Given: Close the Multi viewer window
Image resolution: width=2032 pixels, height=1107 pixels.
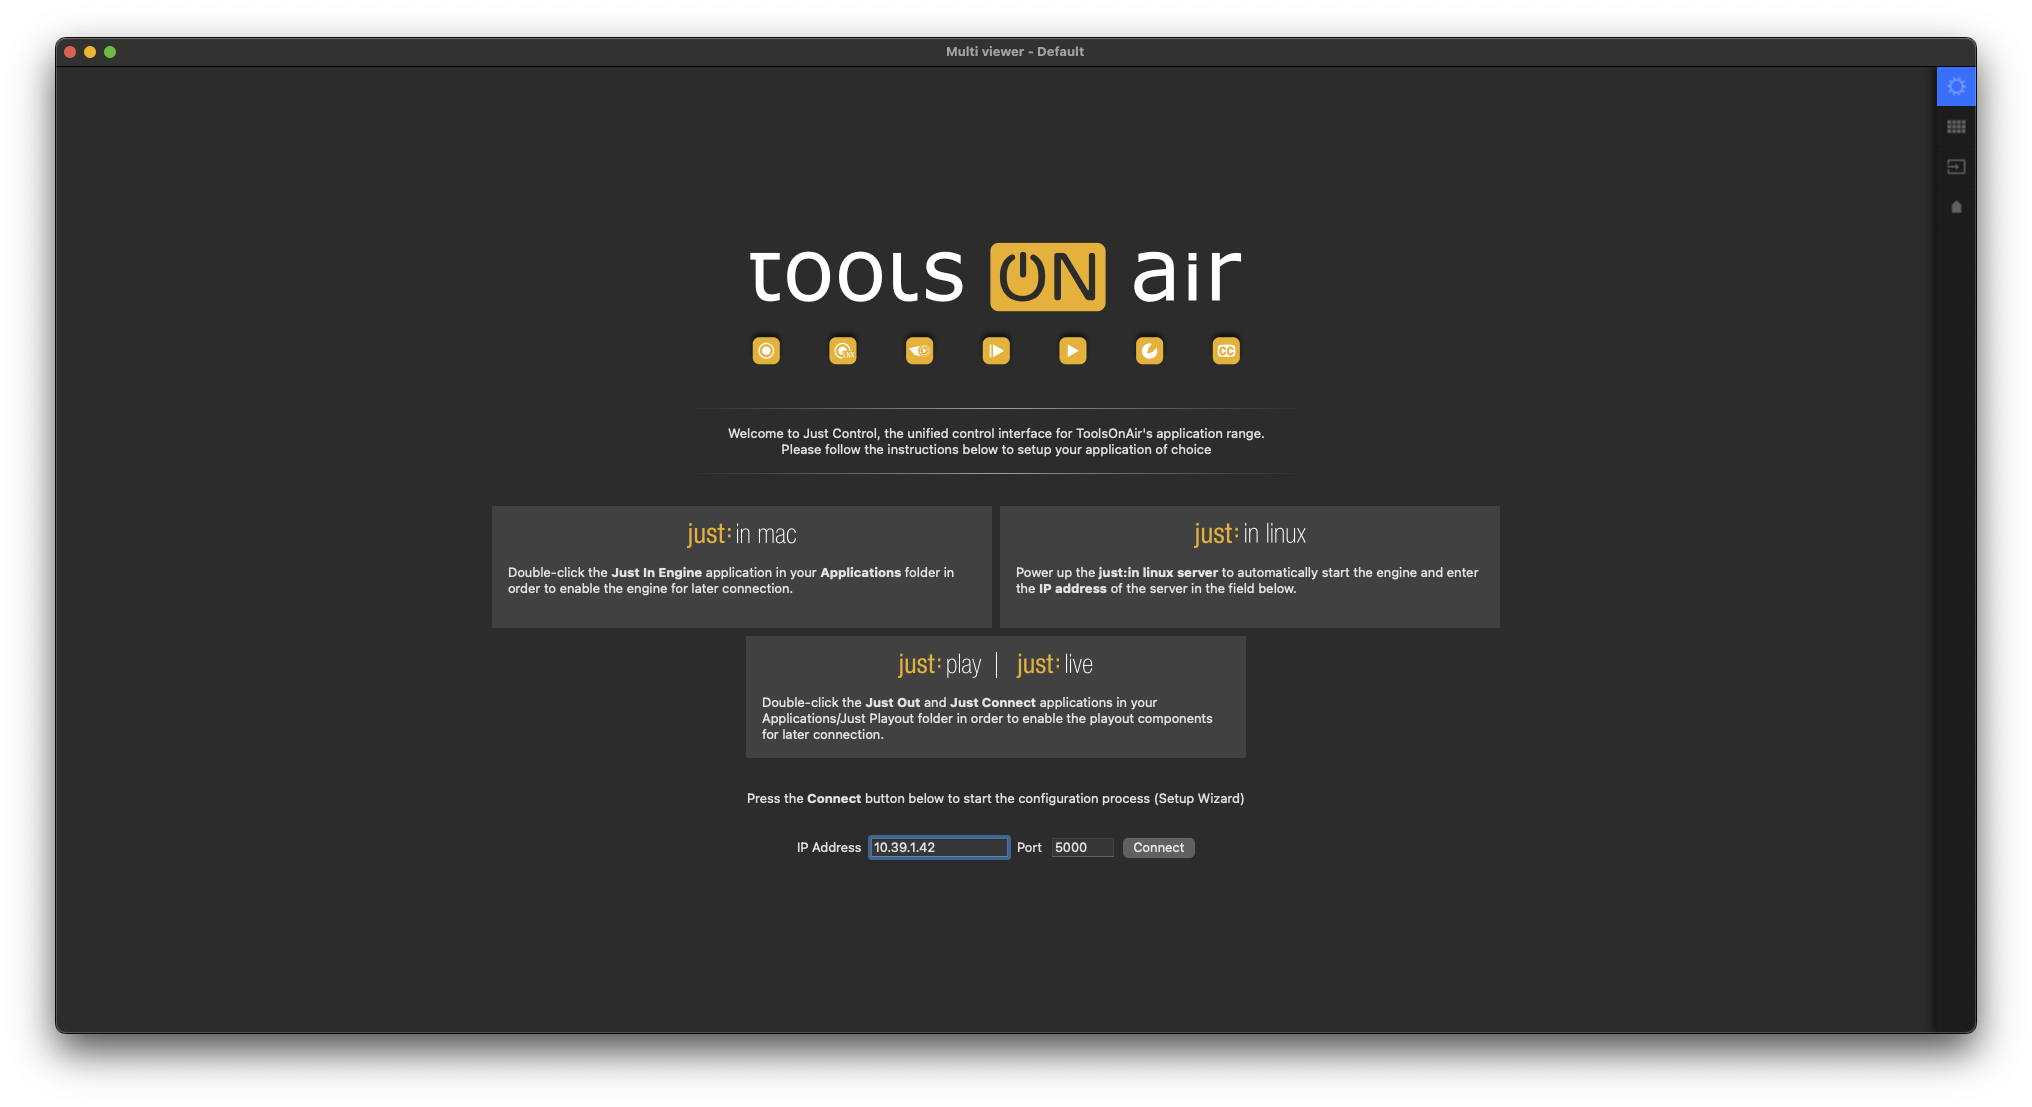Looking at the screenshot, I should (70, 52).
